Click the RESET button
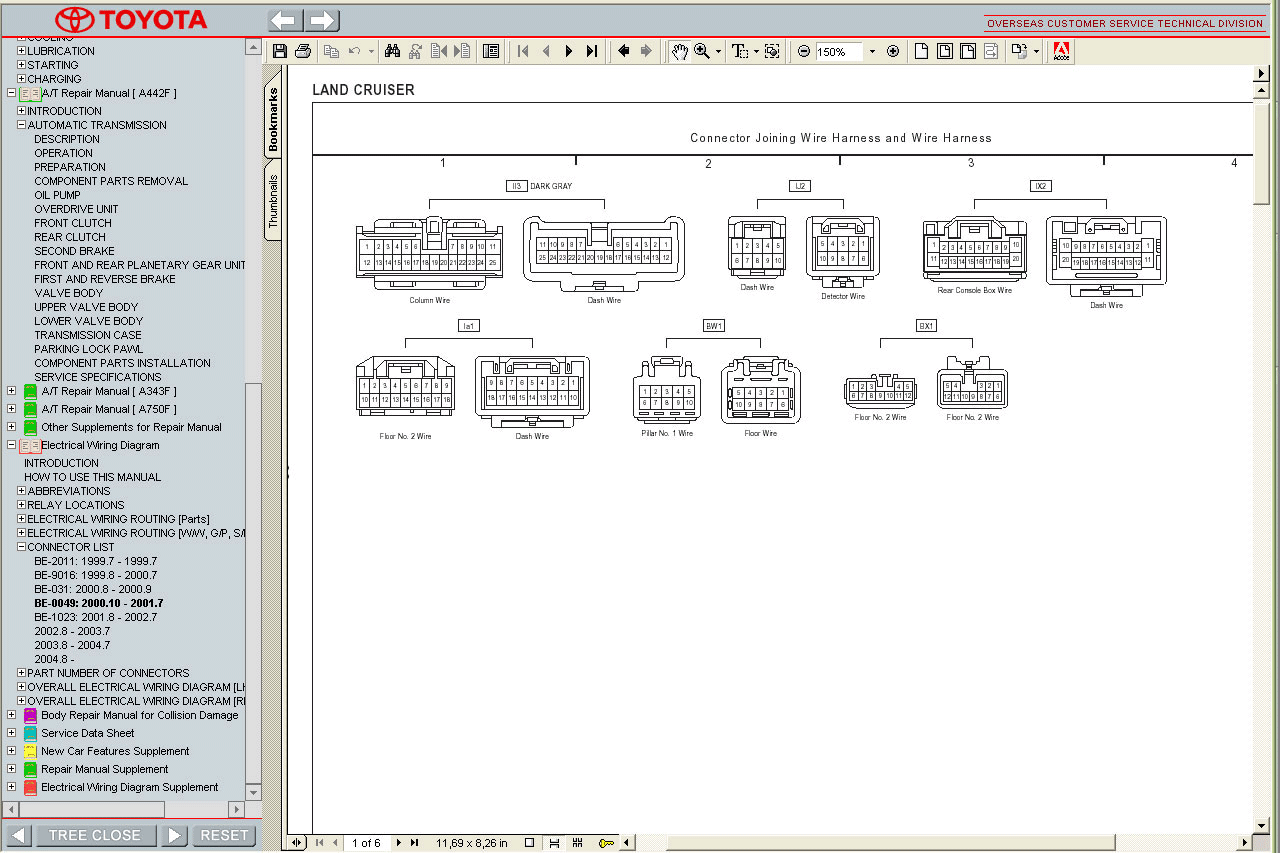This screenshot has width=1280, height=853. 224,835
